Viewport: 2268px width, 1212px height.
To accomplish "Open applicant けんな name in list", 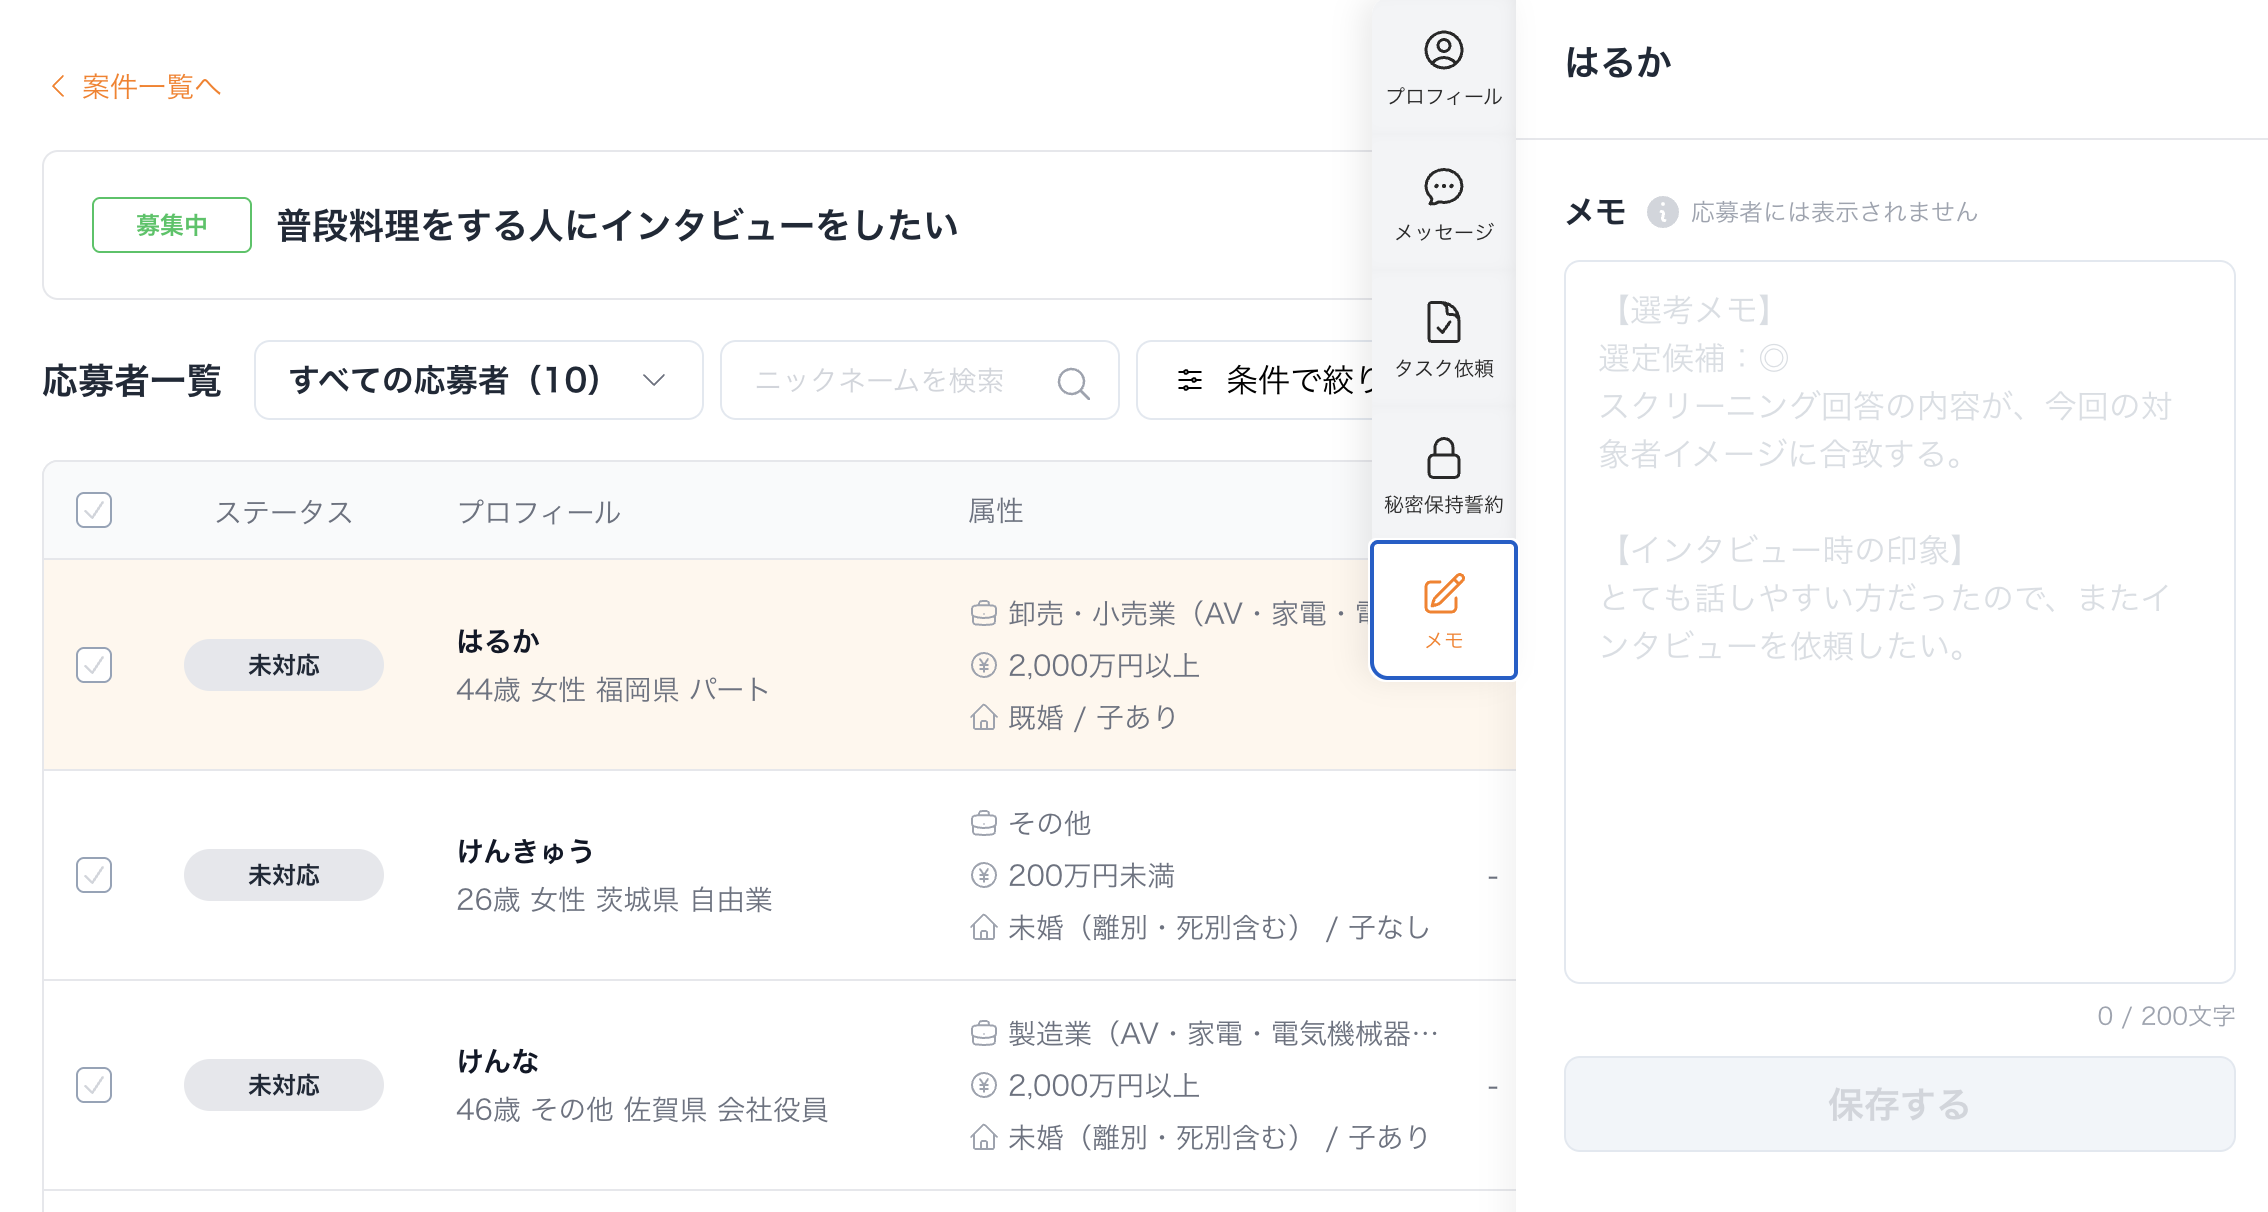I will click(x=498, y=1061).
